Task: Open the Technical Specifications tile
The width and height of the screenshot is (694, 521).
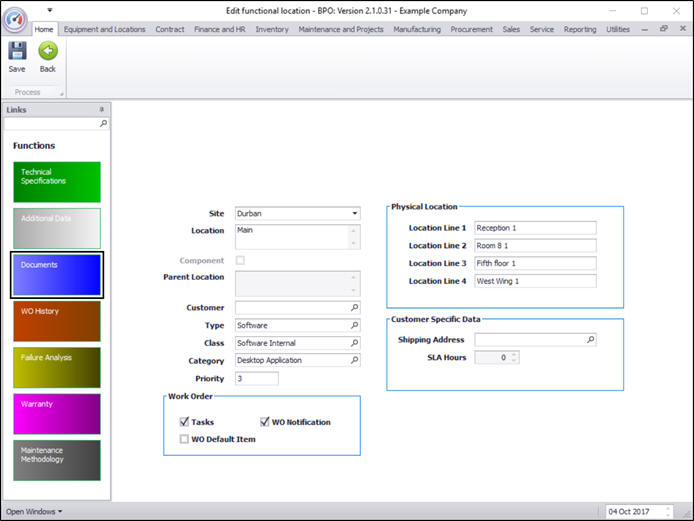Action: coord(57,182)
